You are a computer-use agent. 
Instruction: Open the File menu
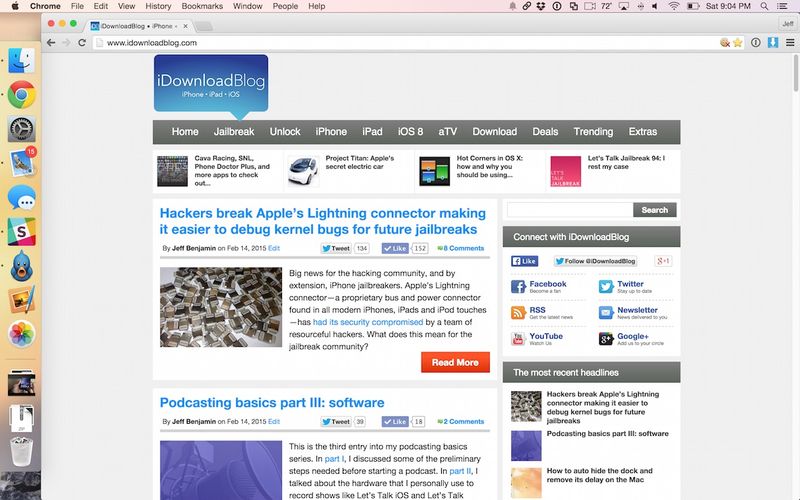77,6
